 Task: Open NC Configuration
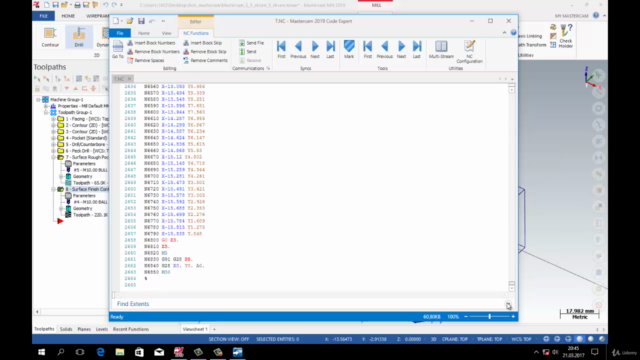[469, 51]
